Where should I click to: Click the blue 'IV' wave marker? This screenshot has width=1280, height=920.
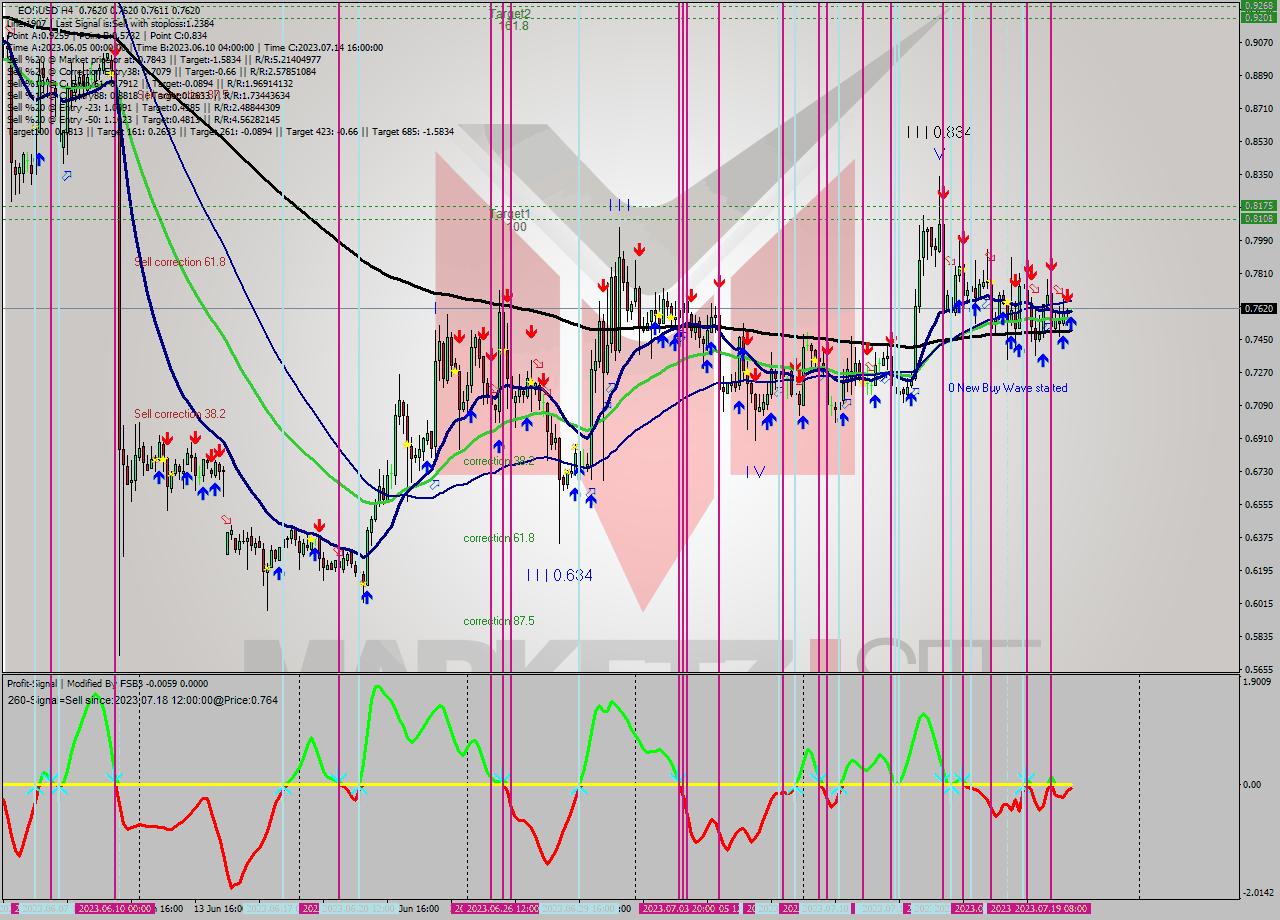(755, 471)
